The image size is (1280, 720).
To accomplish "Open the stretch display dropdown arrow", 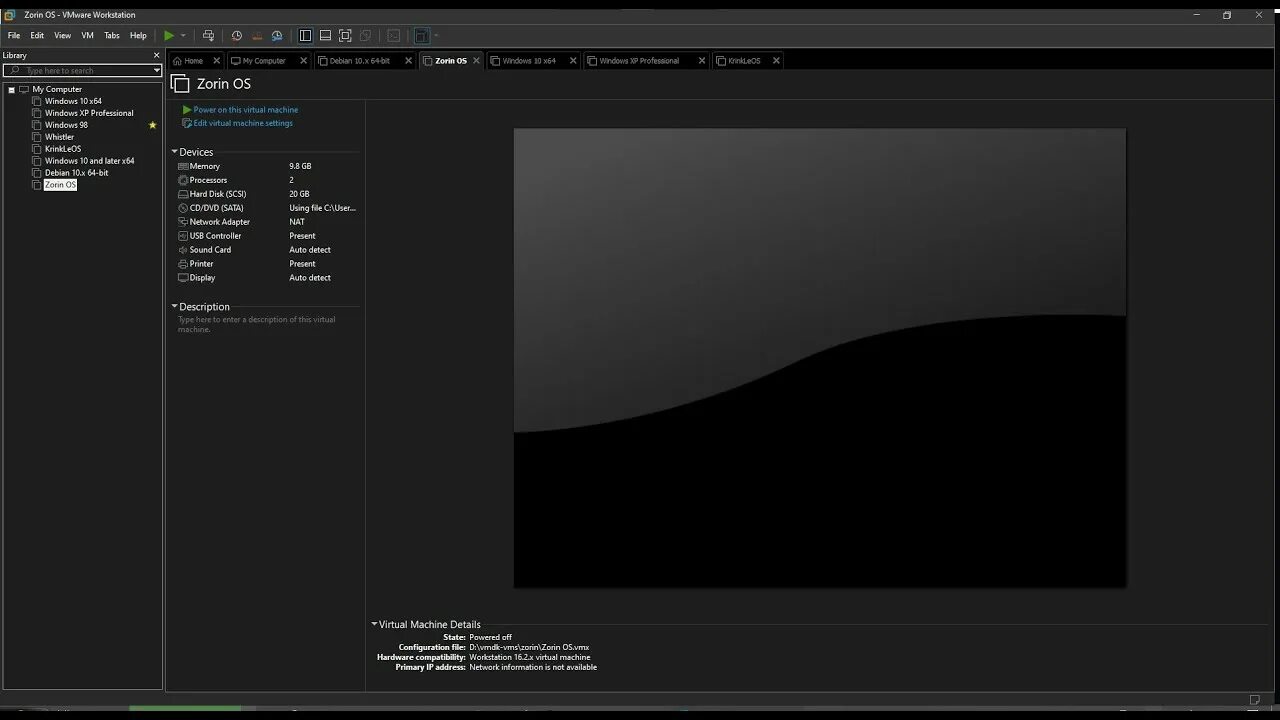I will (x=436, y=35).
